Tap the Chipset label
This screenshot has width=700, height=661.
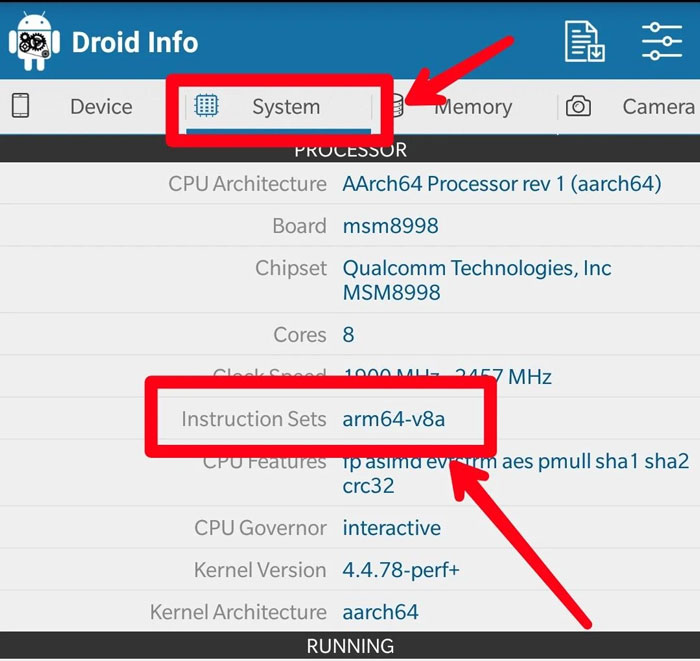pyautogui.click(x=291, y=268)
